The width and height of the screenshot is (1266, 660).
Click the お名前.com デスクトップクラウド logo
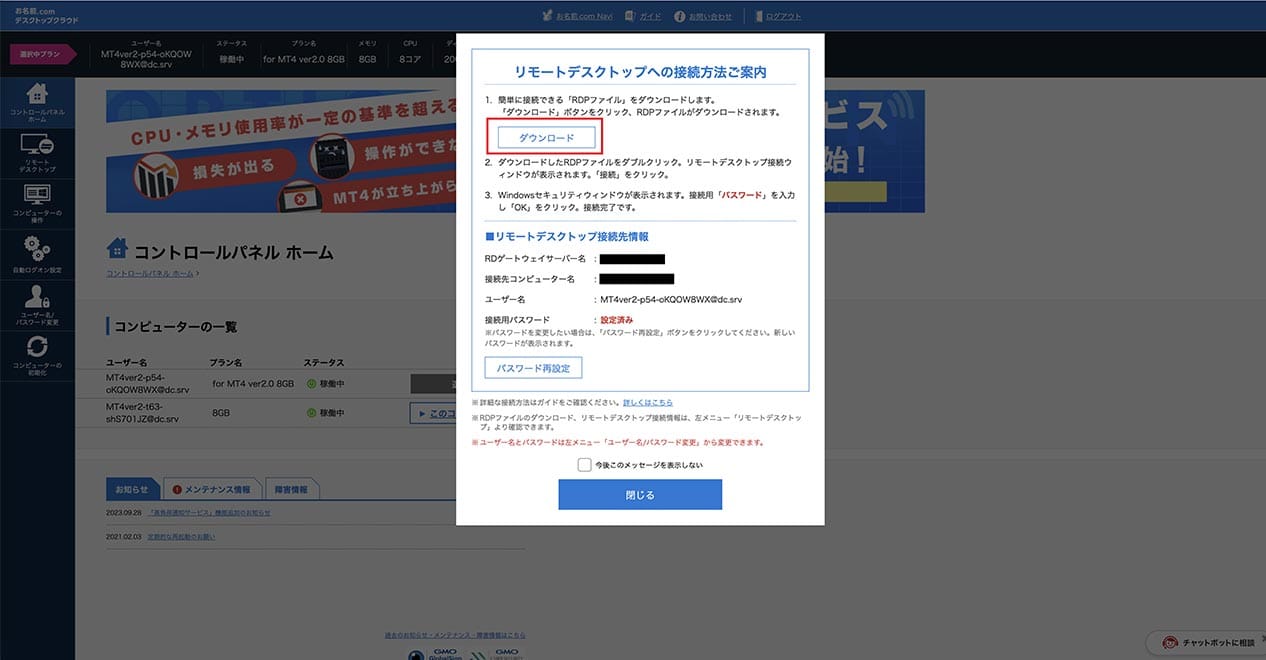pyautogui.click(x=47, y=15)
